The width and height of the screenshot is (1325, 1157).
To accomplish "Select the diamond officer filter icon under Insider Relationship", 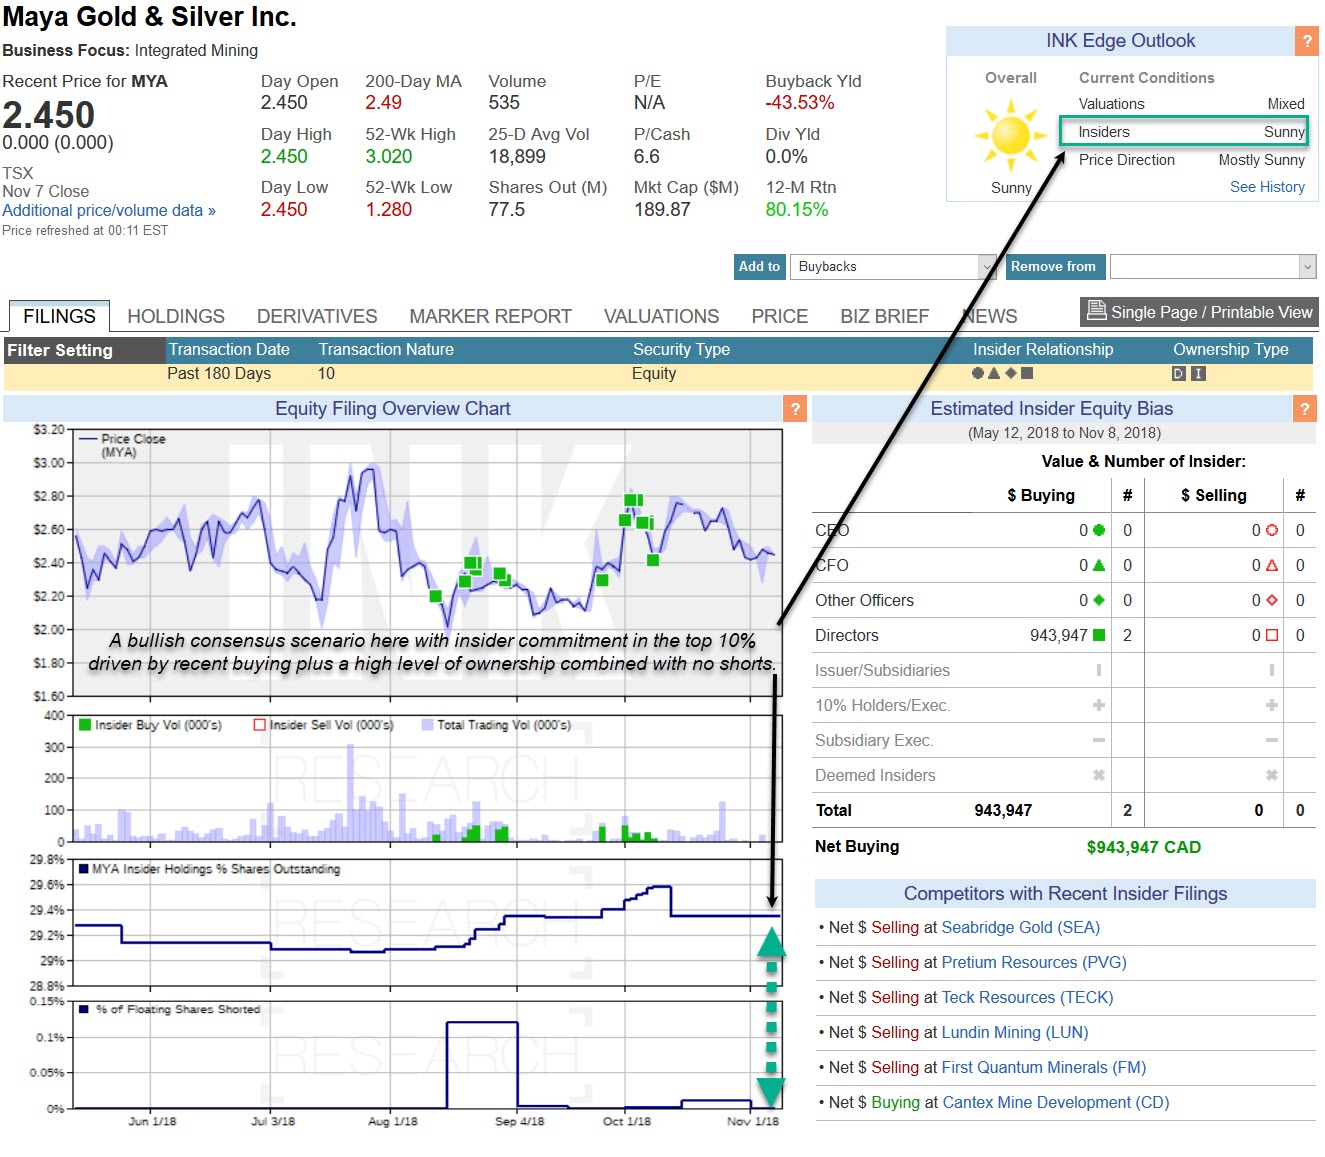I will pos(1010,373).
